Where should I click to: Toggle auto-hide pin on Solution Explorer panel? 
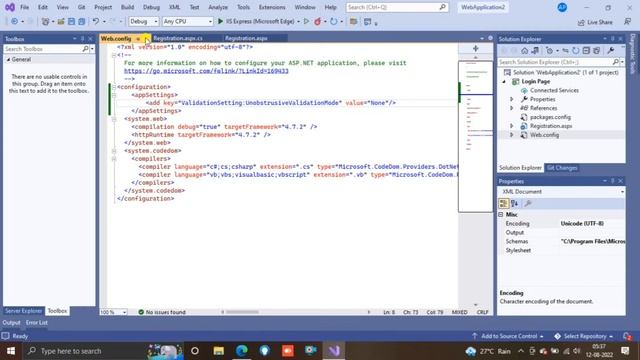pyautogui.click(x=613, y=39)
